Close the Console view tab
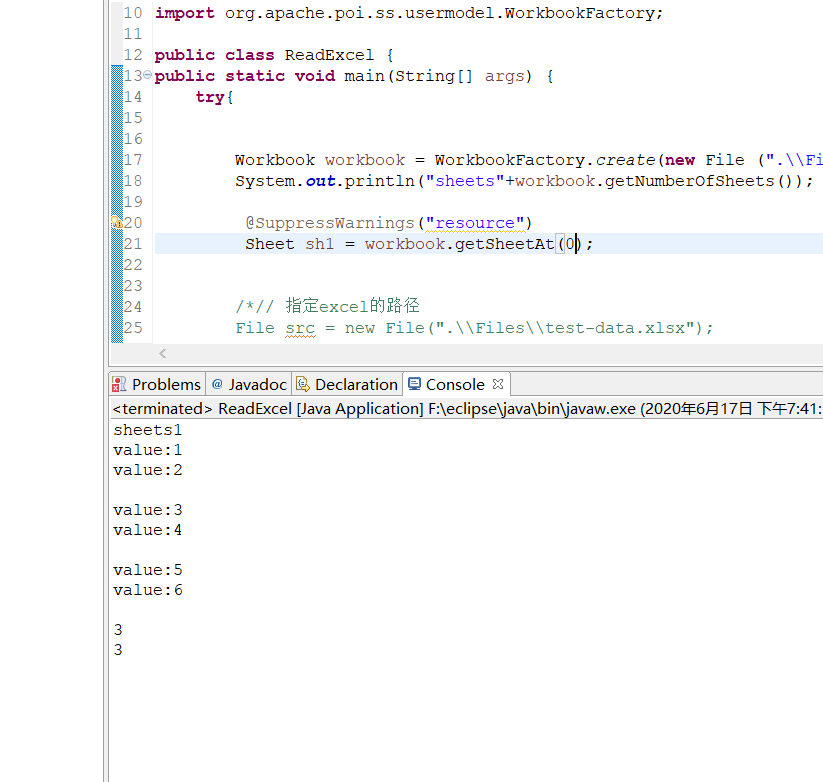This screenshot has width=823, height=782. (498, 383)
